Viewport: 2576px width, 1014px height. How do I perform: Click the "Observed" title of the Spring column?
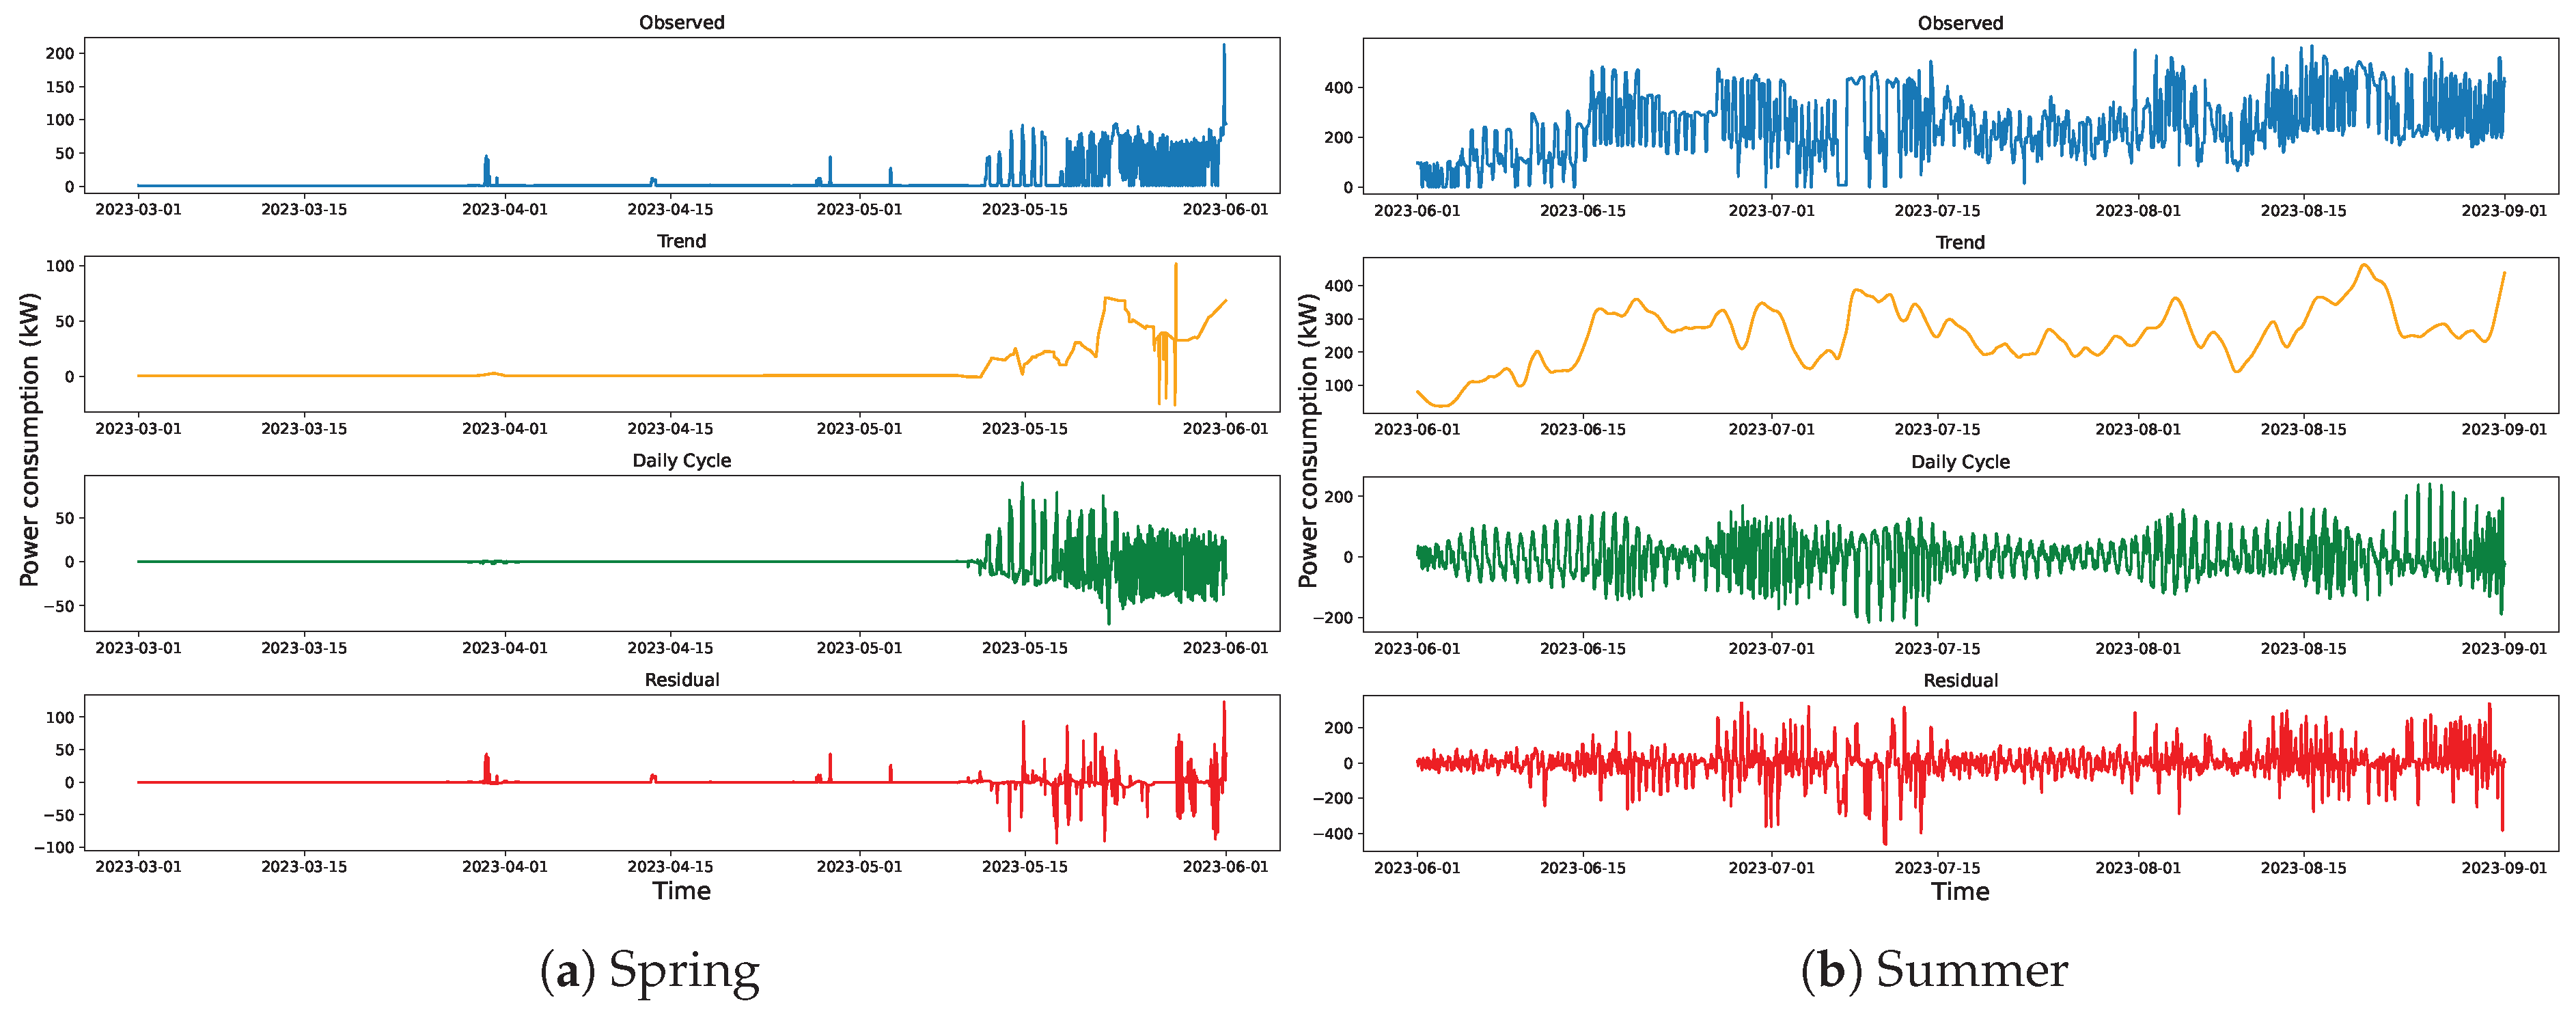pyautogui.click(x=681, y=22)
